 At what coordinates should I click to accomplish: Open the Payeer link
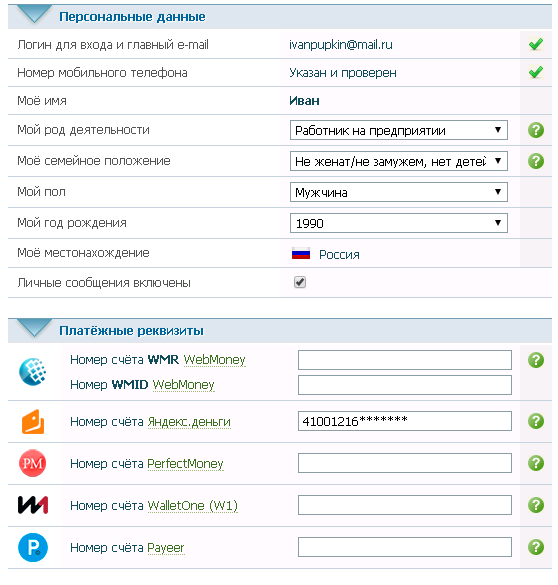click(166, 548)
